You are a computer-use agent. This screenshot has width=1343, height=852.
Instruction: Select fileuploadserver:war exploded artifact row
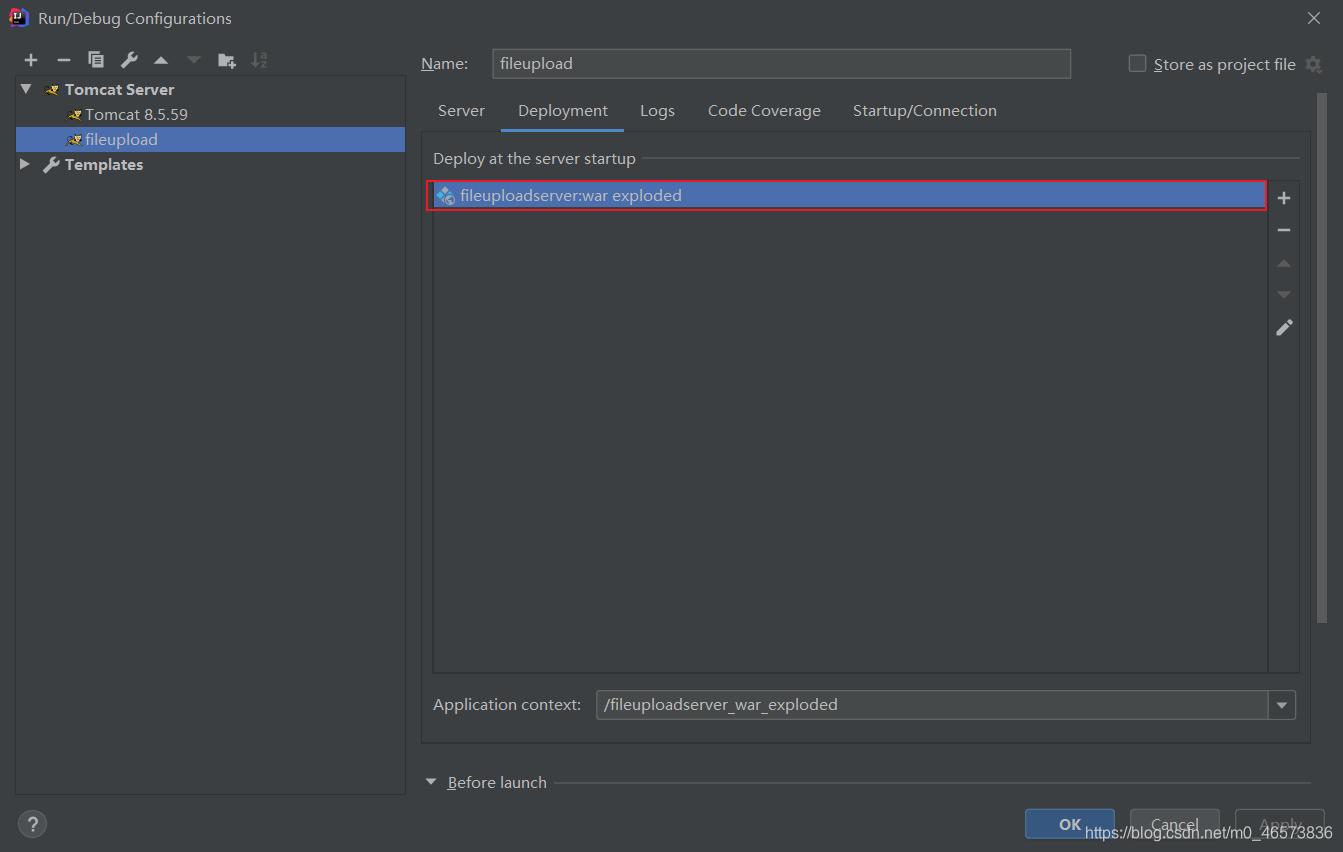coord(847,196)
